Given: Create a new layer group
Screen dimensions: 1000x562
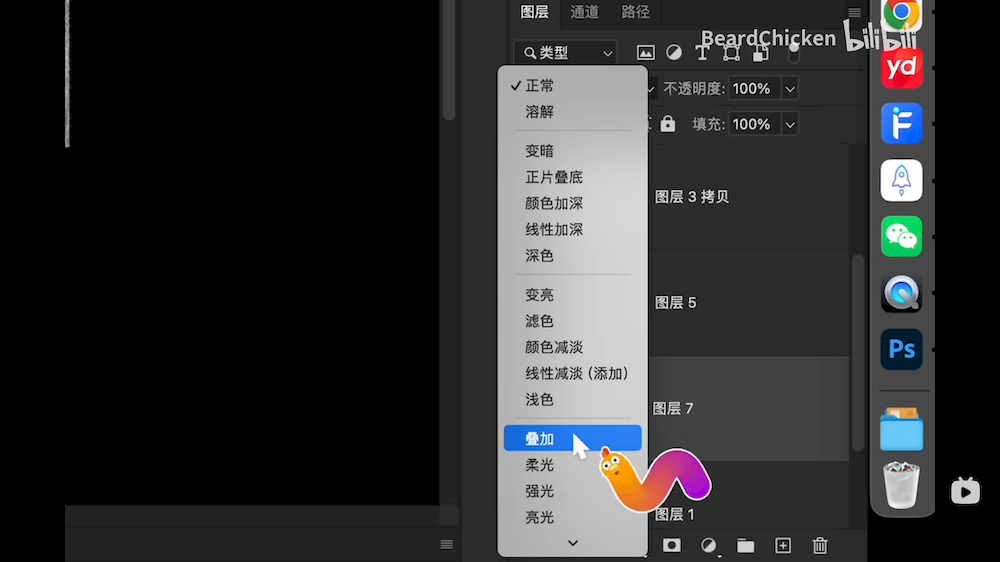Looking at the screenshot, I should tap(746, 545).
